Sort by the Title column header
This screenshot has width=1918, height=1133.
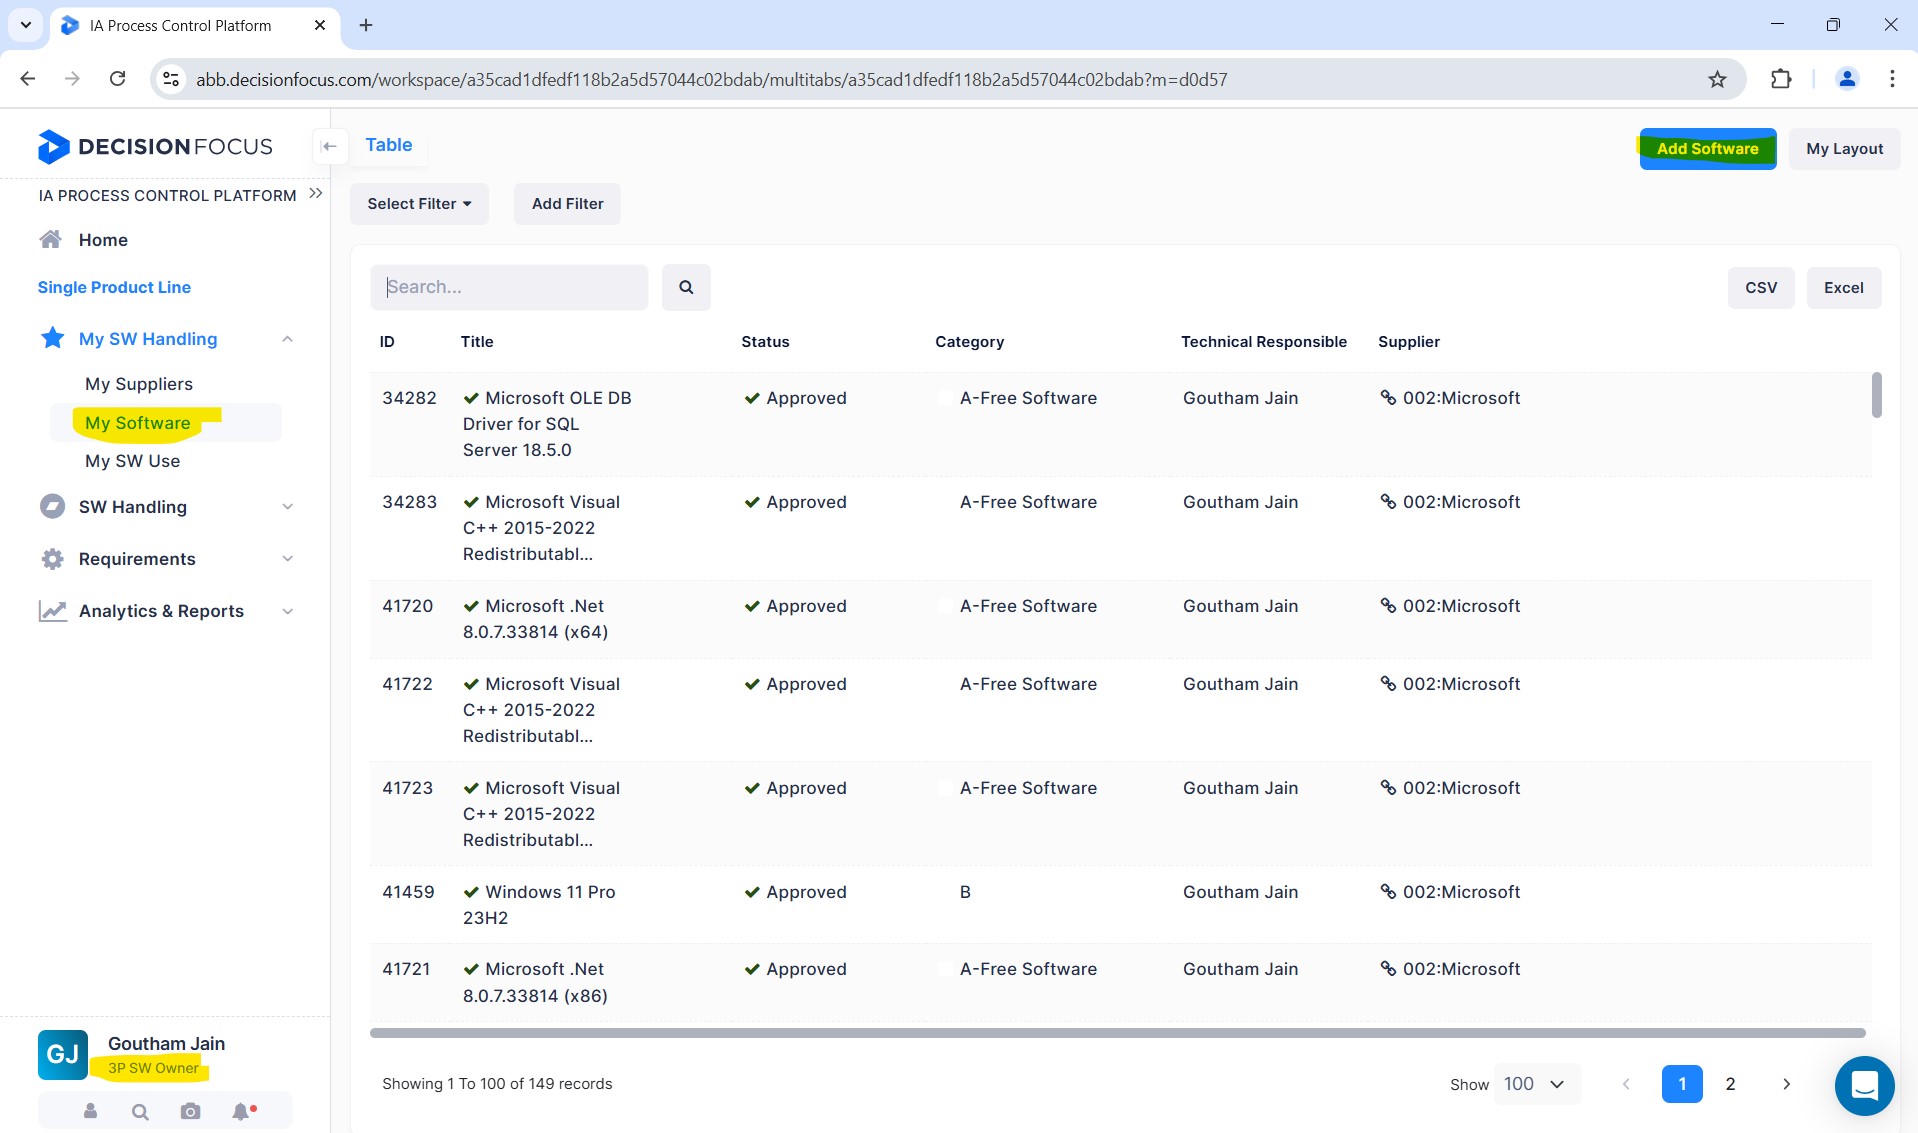[477, 342]
